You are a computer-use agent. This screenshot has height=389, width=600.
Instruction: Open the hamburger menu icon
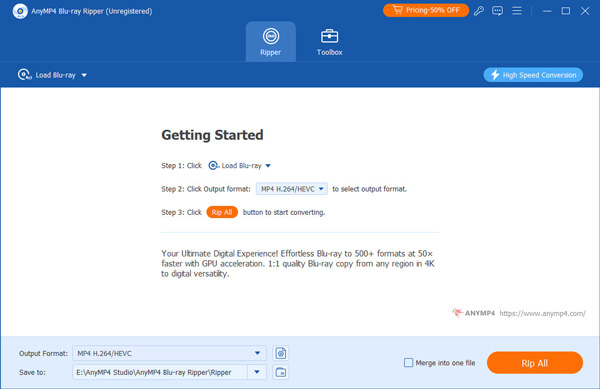517,11
